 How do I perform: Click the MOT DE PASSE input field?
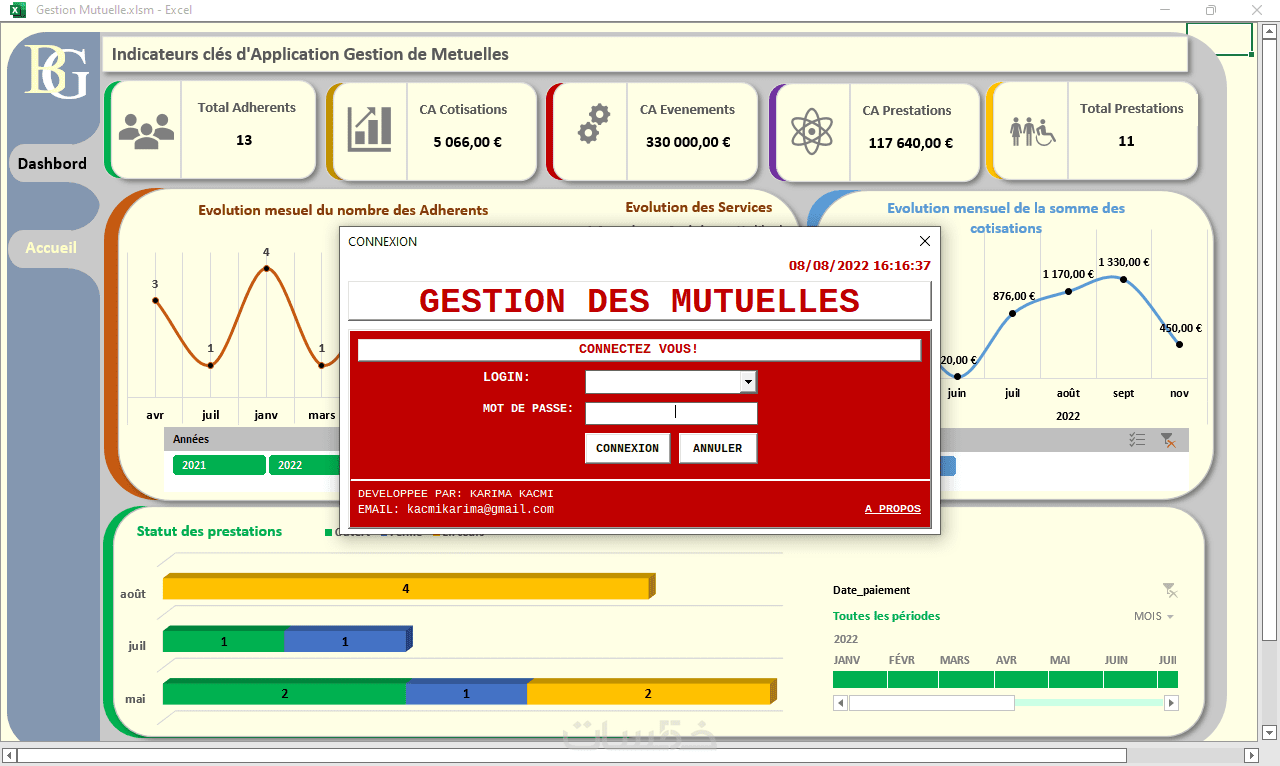coord(671,413)
